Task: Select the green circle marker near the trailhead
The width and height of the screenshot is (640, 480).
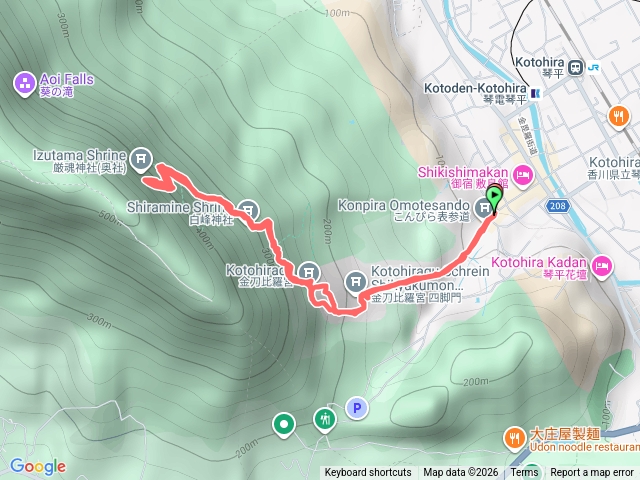Action: 284,424
